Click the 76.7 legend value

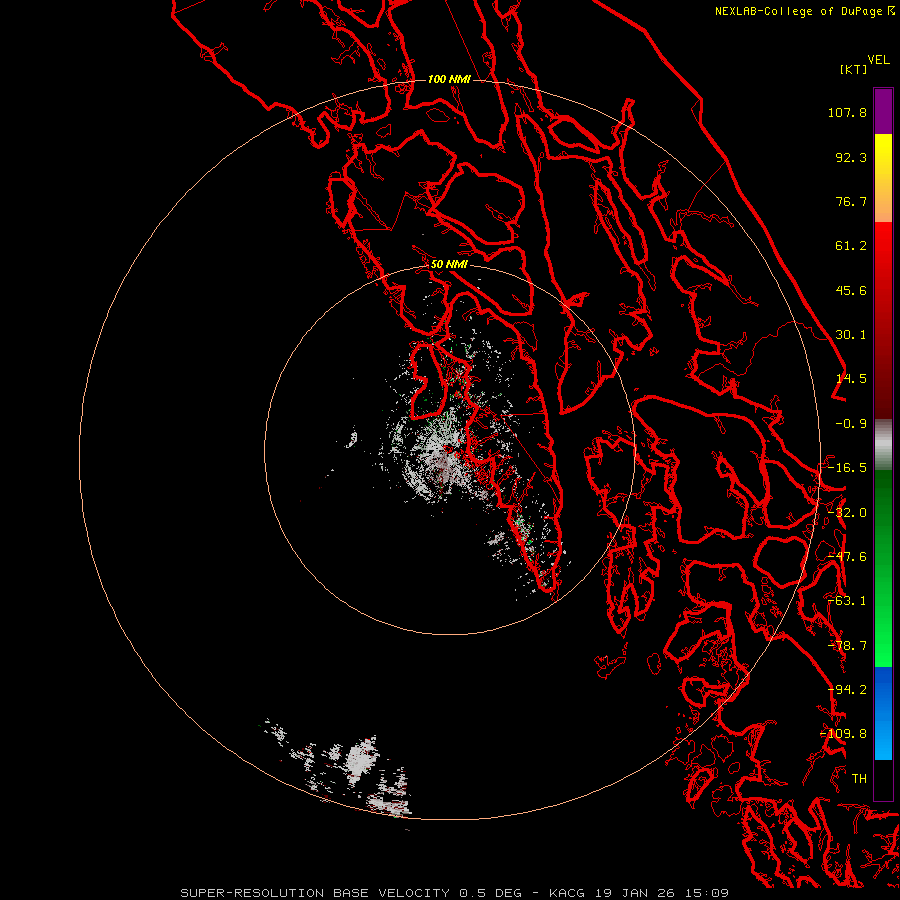[x=851, y=201]
